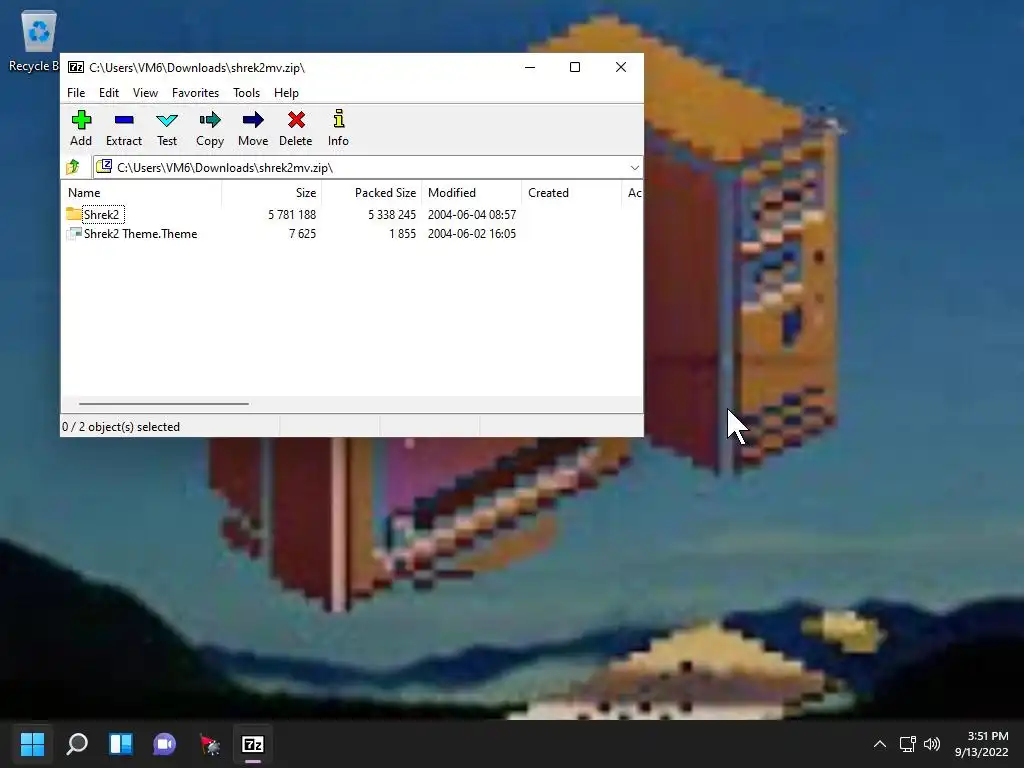Show hidden system tray icons

pos(880,744)
